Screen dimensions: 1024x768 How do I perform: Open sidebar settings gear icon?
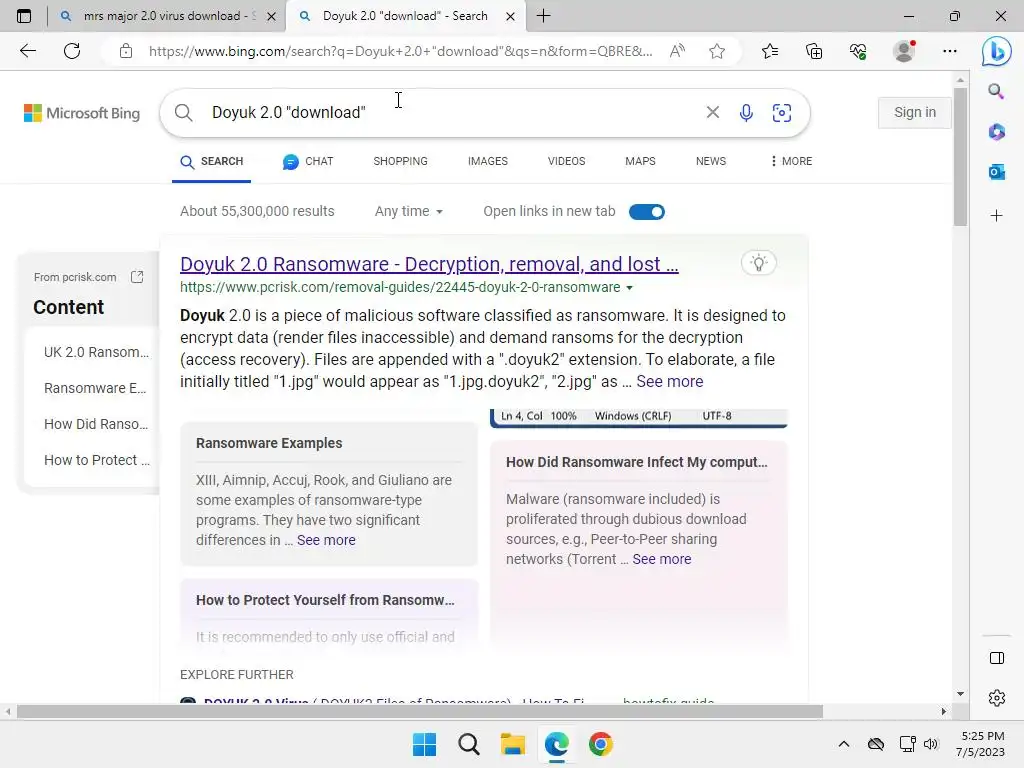997,698
